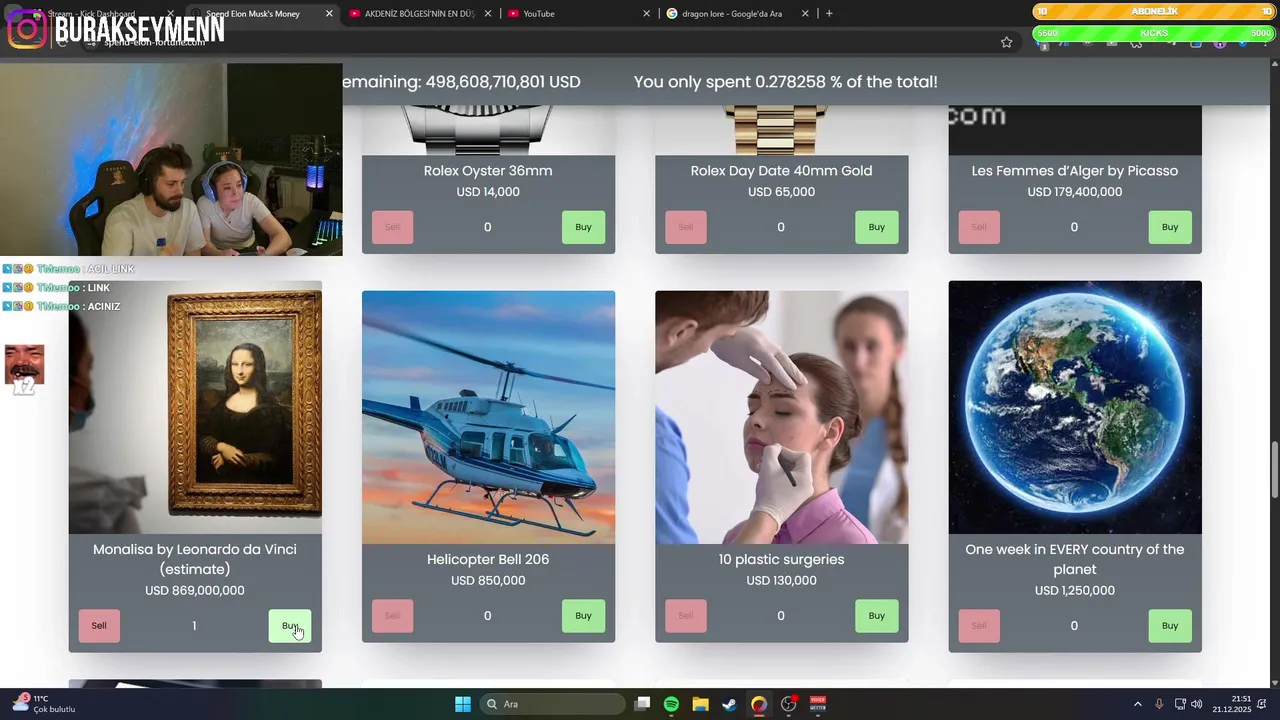This screenshot has width=1280, height=720.
Task: Open a new browser tab with plus icon
Action: pyautogui.click(x=829, y=14)
